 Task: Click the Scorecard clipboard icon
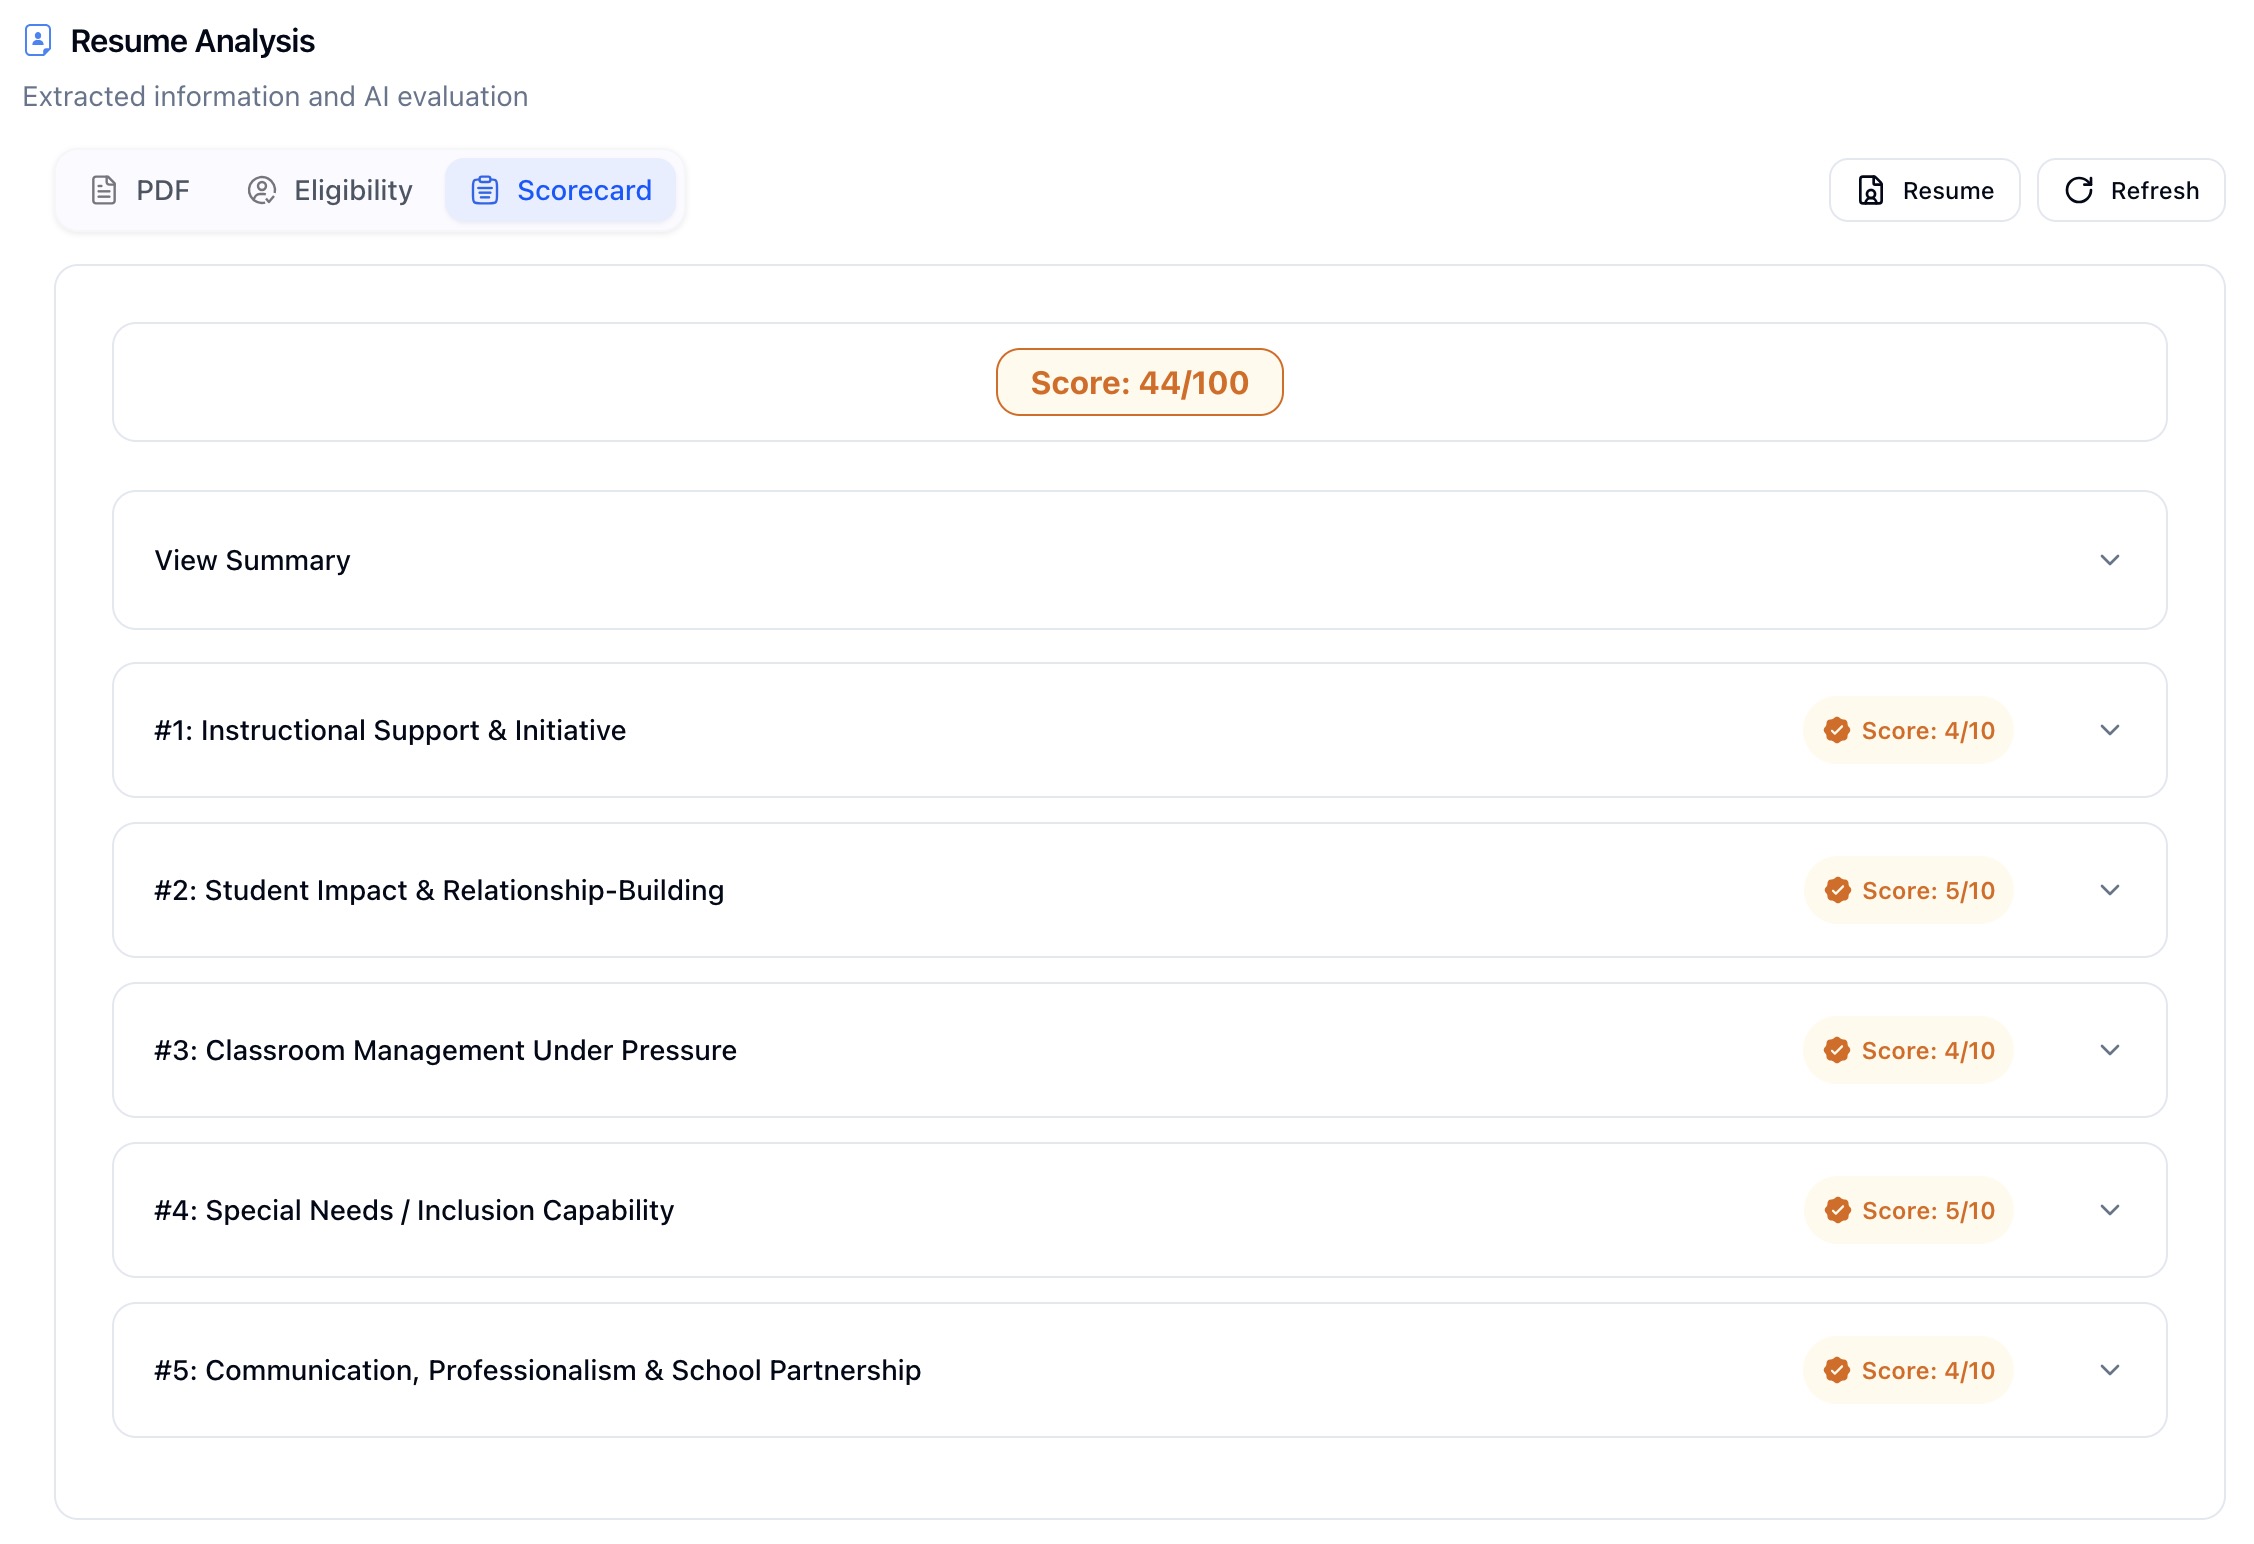click(485, 190)
